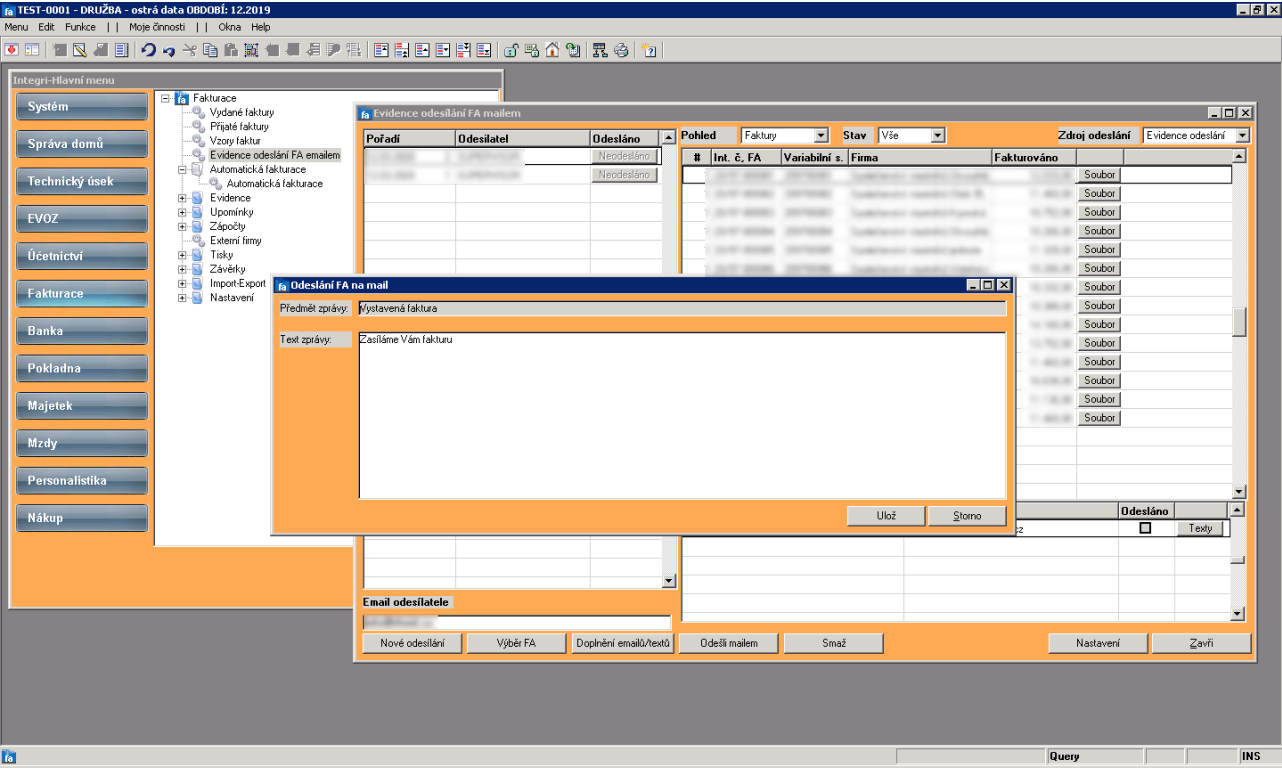Click the green open padlock toolbar icon
The width and height of the screenshot is (1282, 768).
tap(511, 50)
